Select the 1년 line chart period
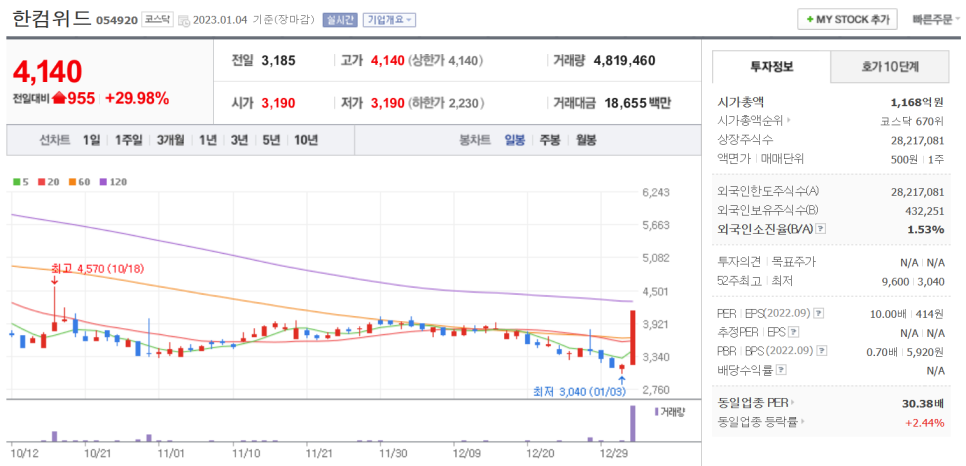Screen dimensions: 966x466 (x=208, y=140)
